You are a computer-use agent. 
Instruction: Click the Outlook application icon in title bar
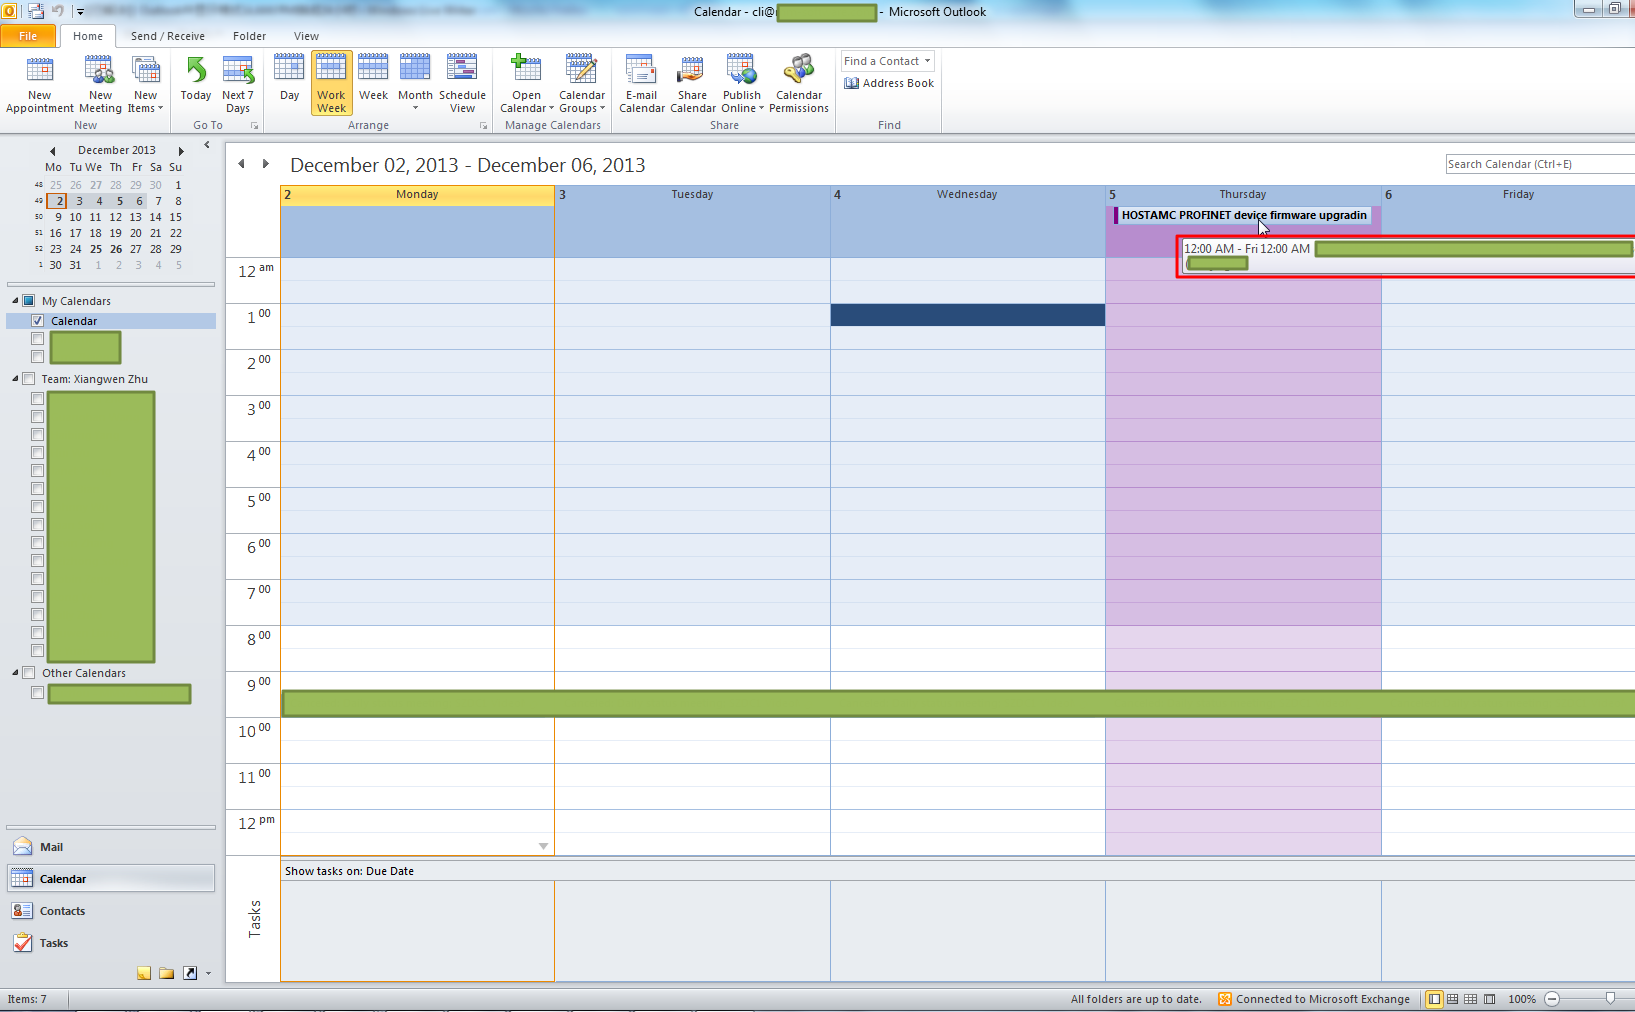10,11
